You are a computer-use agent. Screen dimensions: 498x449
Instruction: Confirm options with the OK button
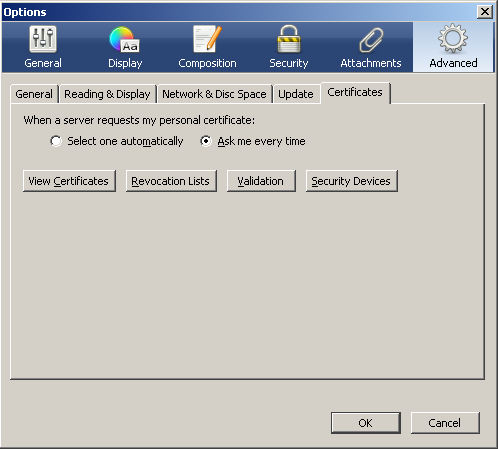click(366, 423)
